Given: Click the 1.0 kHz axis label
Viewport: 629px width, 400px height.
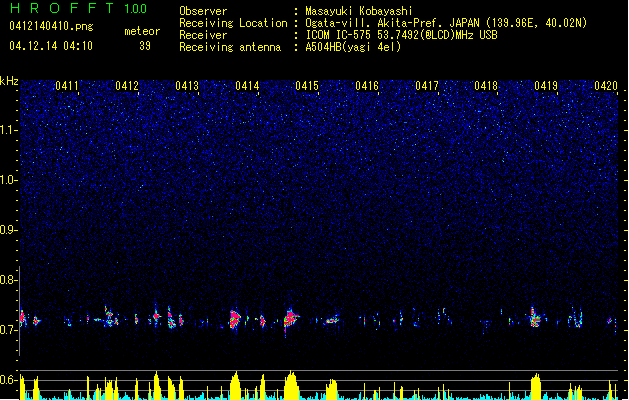Looking at the screenshot, I should (x=8, y=180).
